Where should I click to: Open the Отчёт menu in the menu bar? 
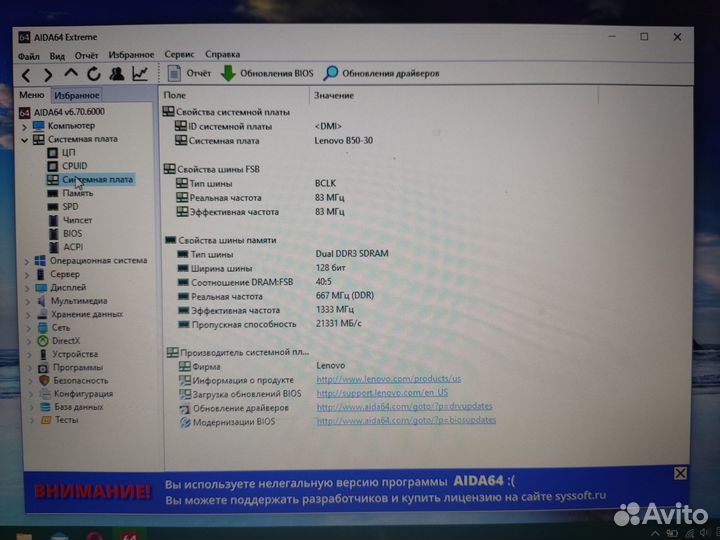pos(86,56)
